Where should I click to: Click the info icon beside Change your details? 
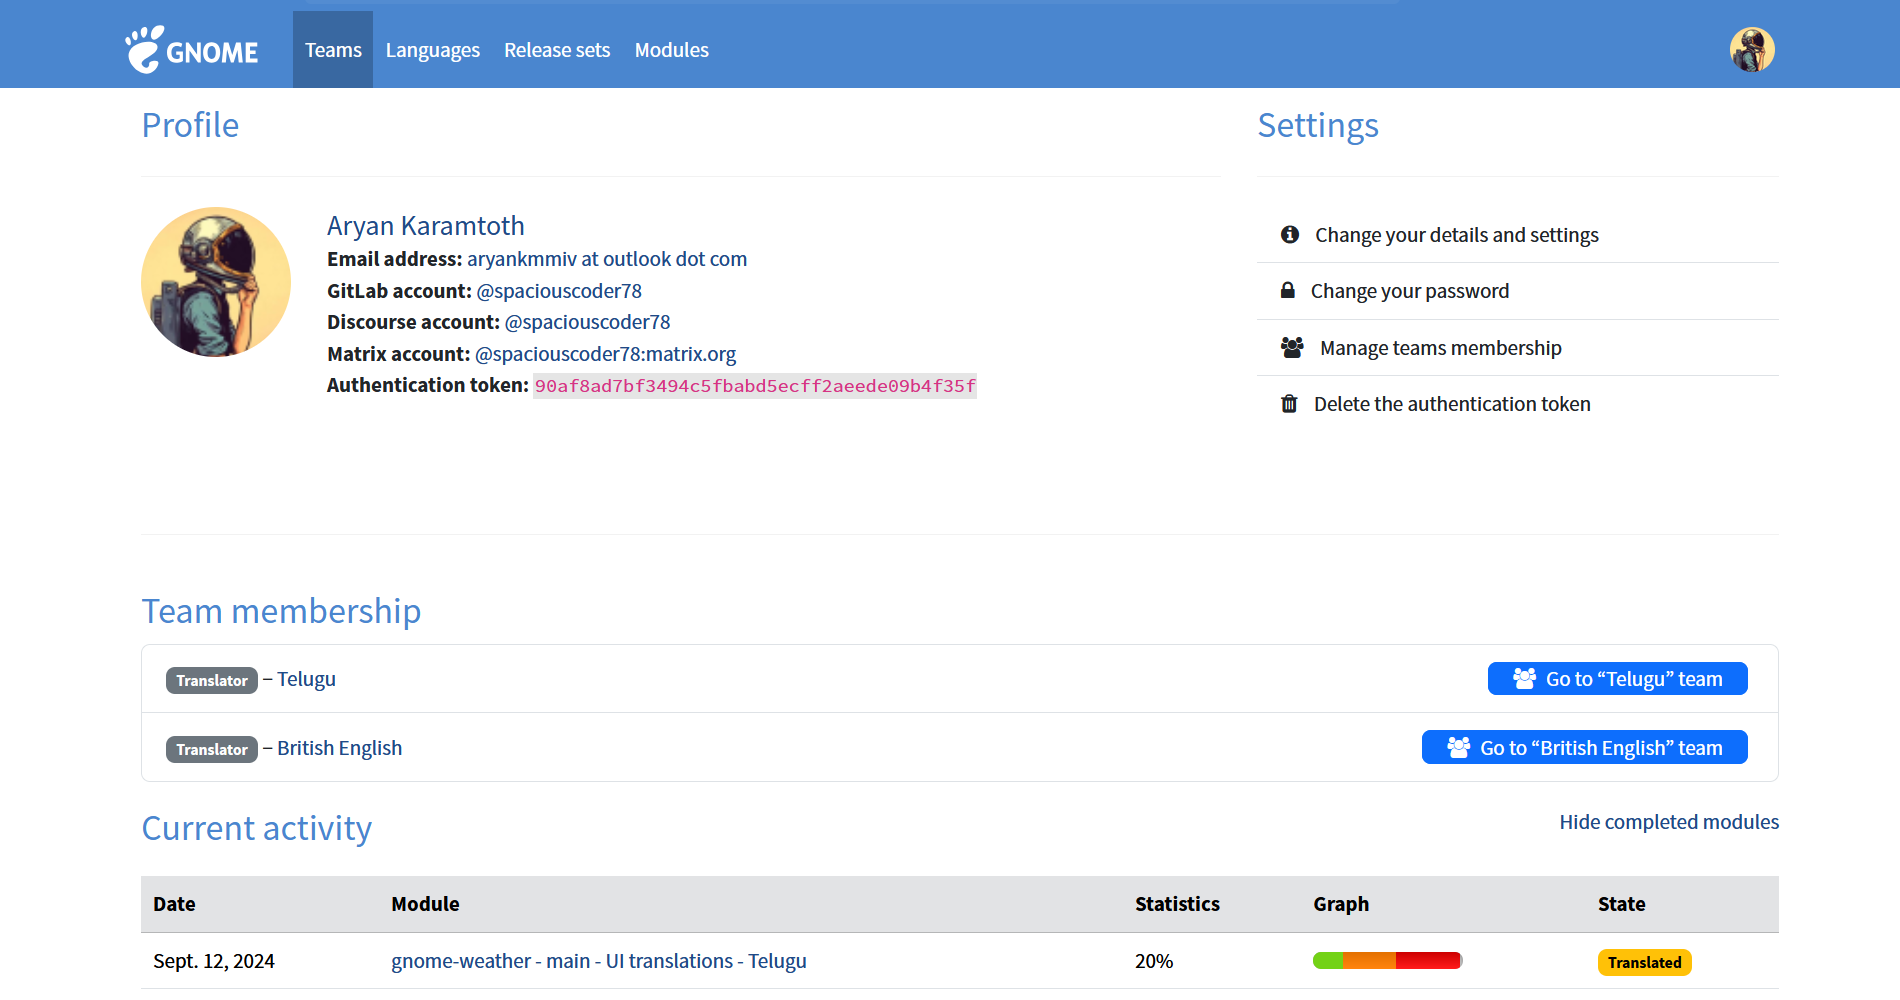[1290, 234]
